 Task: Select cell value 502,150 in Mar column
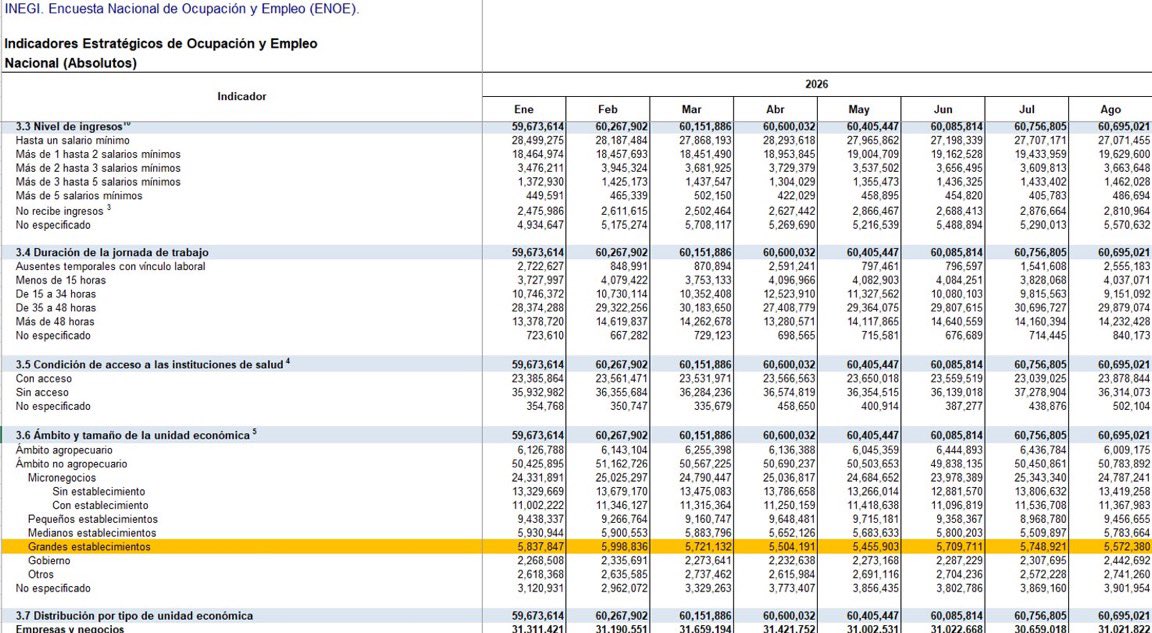click(711, 195)
